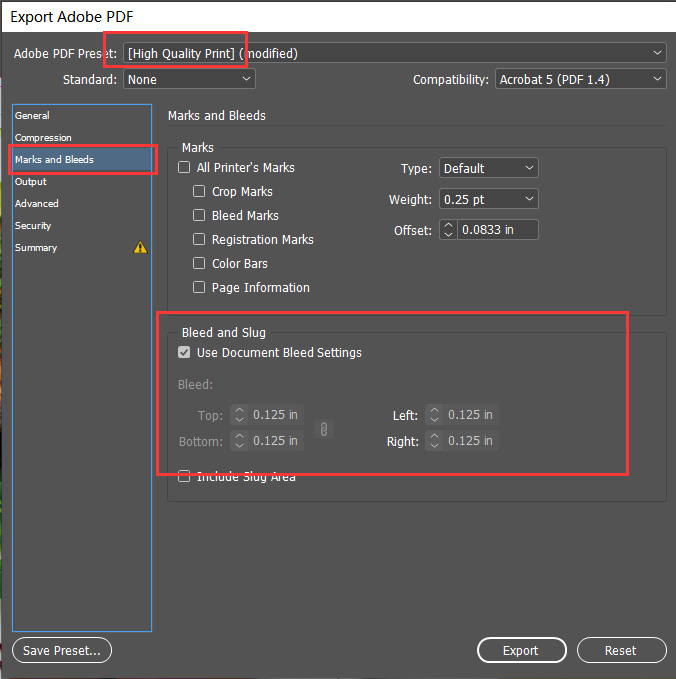Click the Offset stepper arrows
Viewport: 676px width, 679px height.
tap(449, 230)
